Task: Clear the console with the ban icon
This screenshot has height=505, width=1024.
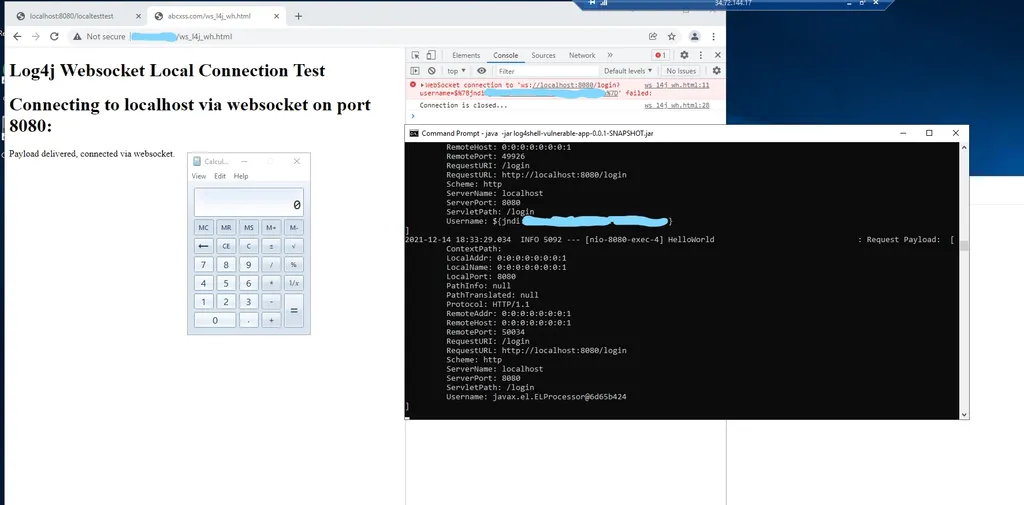Action: point(431,71)
